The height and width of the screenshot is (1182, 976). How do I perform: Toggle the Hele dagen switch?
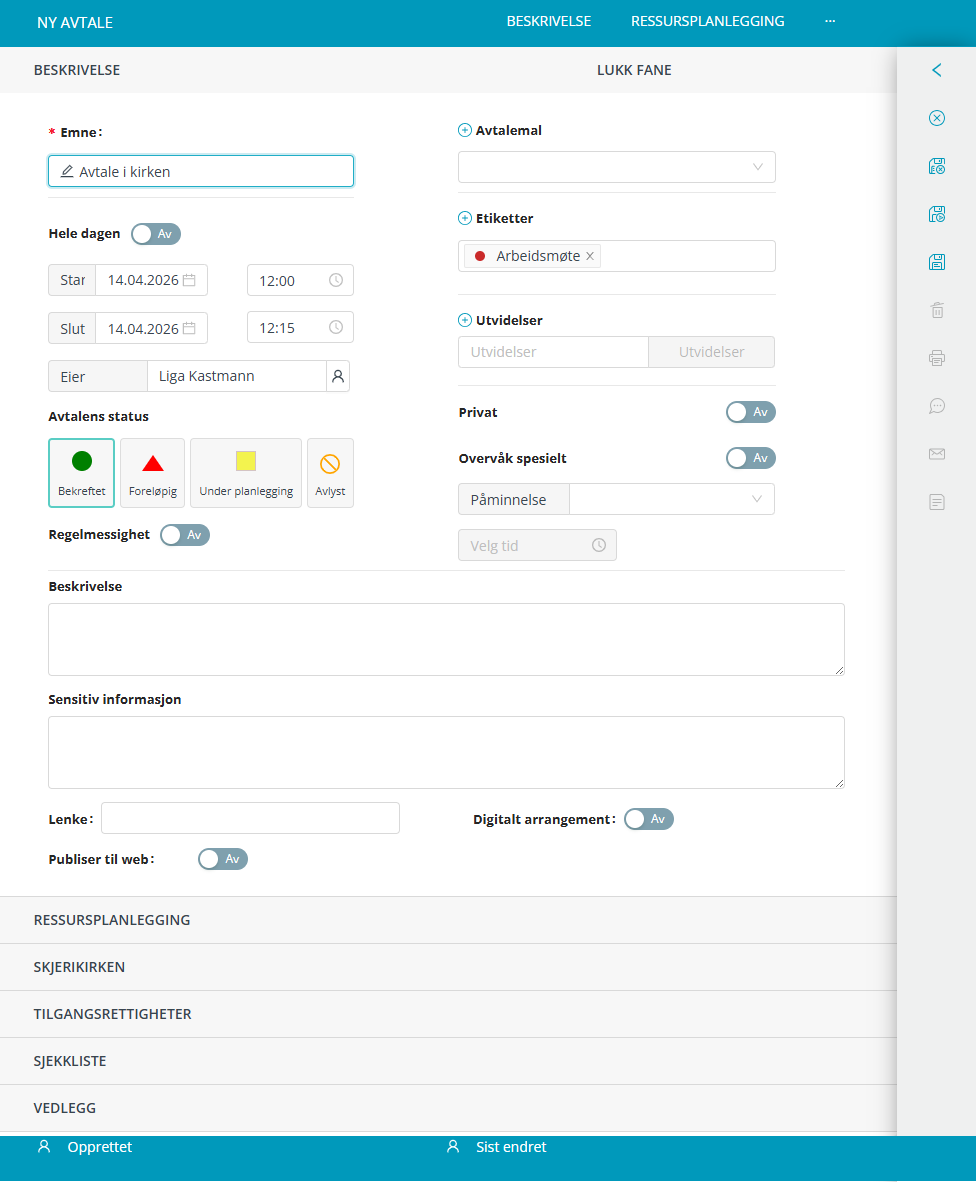(x=156, y=234)
